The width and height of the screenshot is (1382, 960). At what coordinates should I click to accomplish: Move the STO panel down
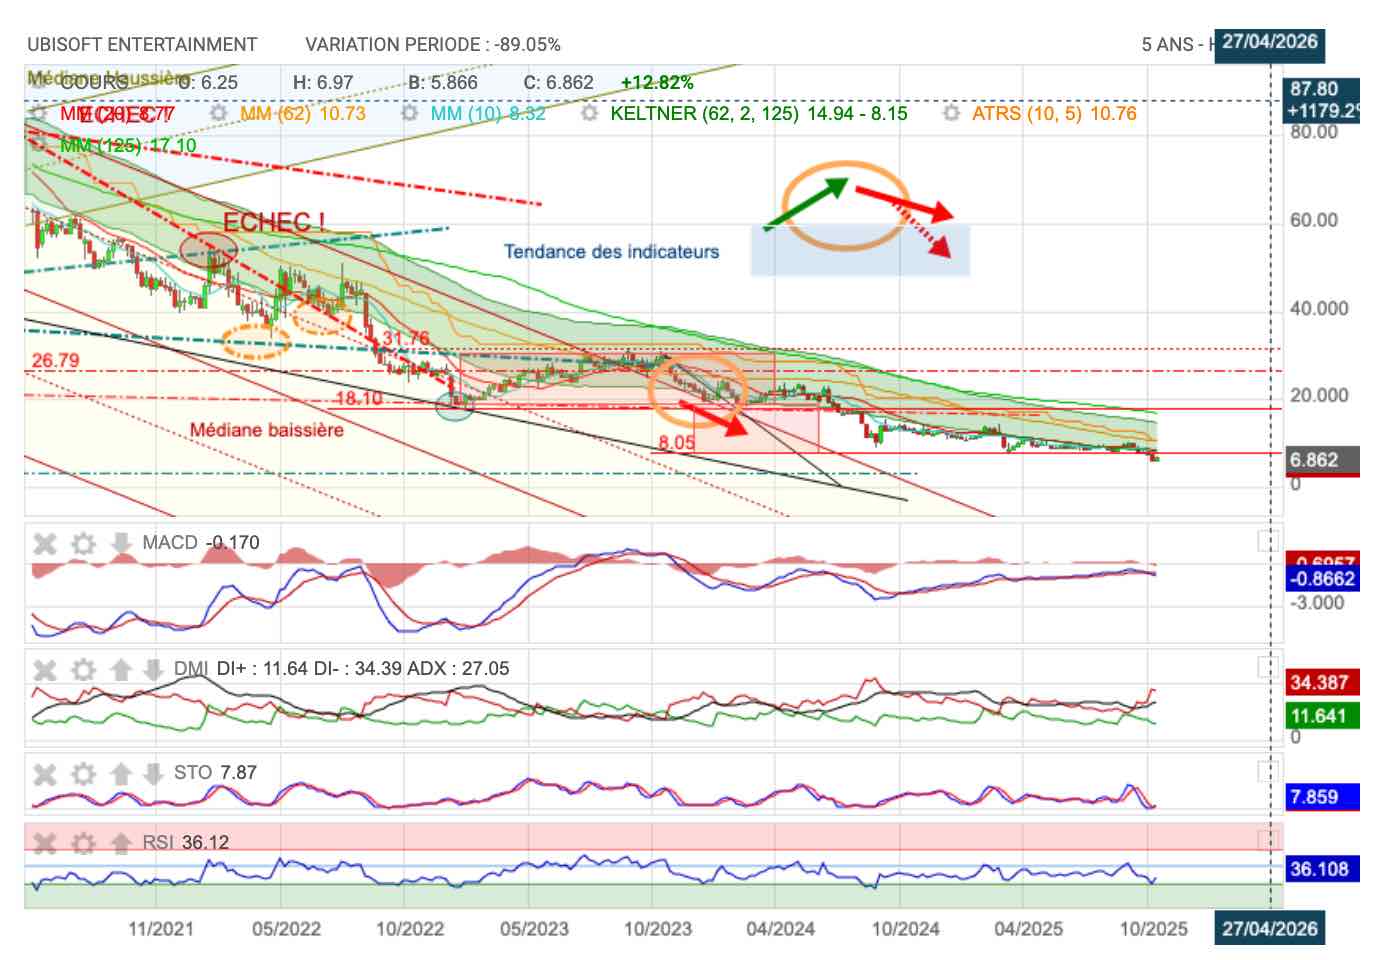tap(153, 773)
